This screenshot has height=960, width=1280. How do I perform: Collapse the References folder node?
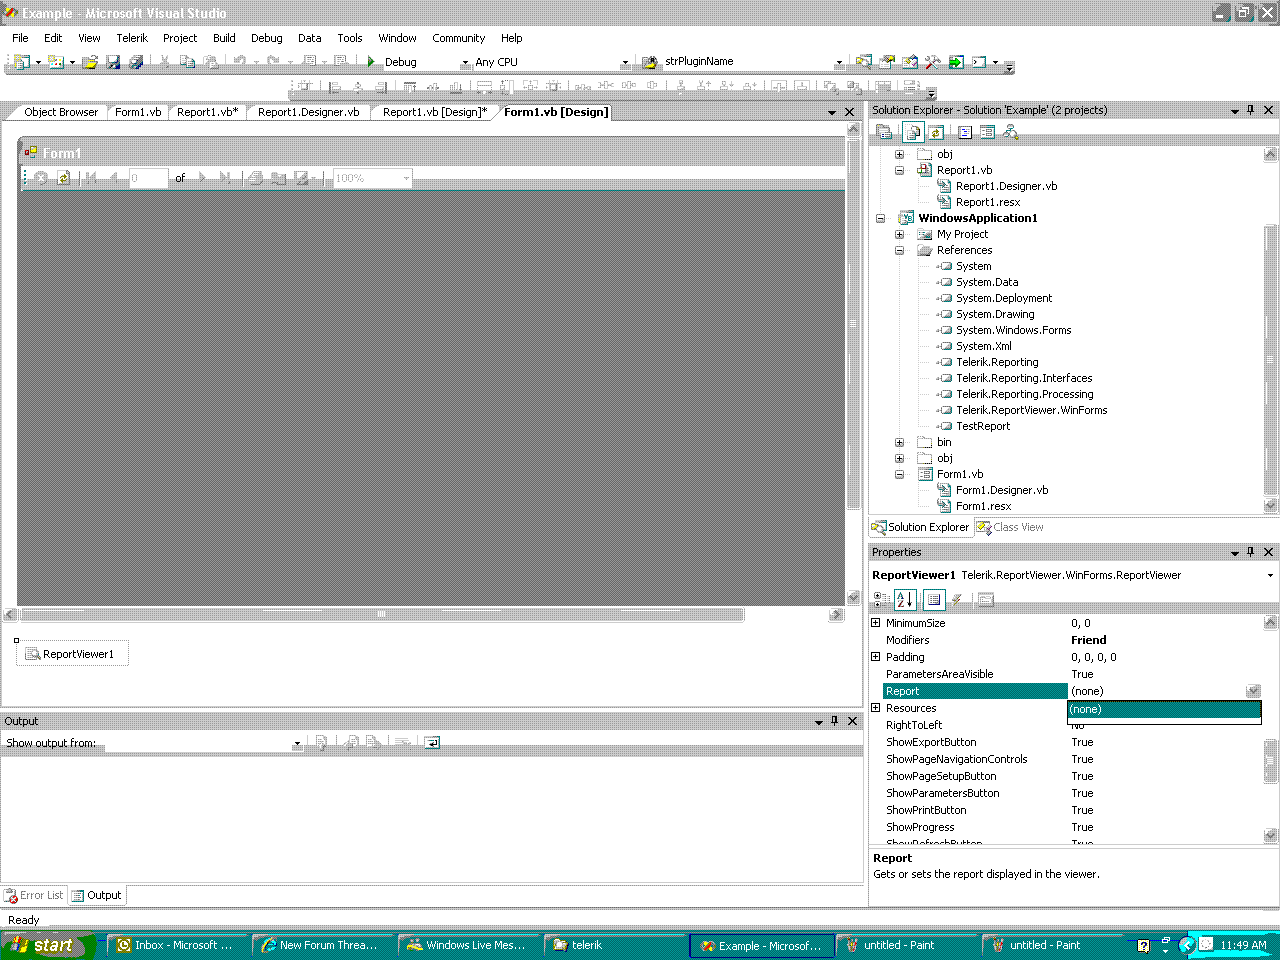[899, 250]
